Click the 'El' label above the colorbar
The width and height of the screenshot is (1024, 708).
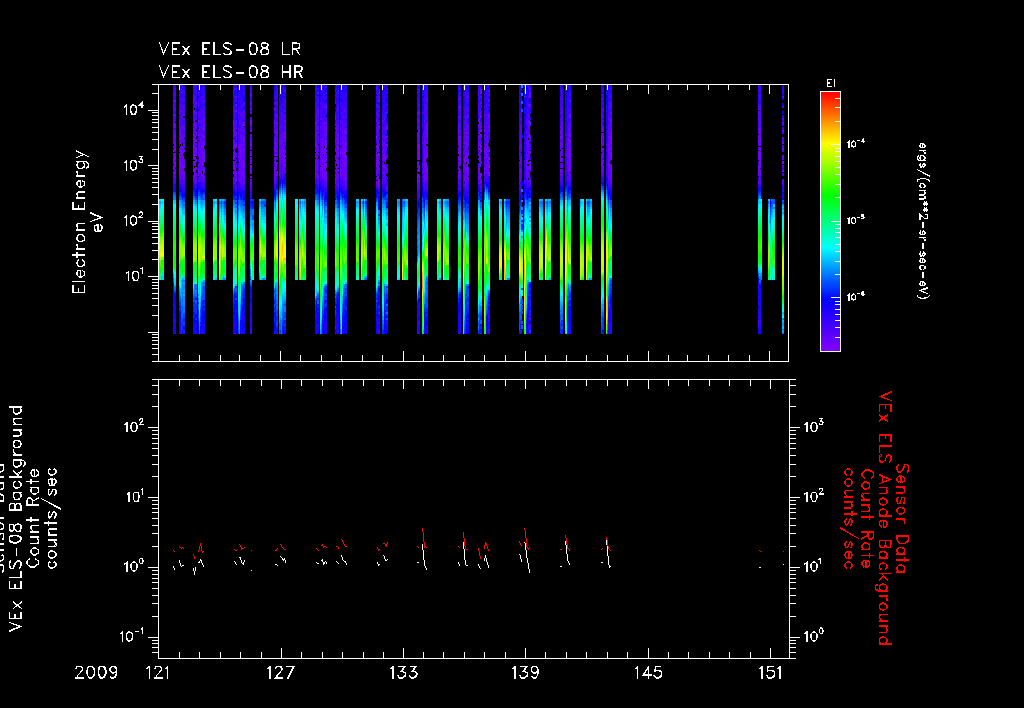click(x=831, y=84)
